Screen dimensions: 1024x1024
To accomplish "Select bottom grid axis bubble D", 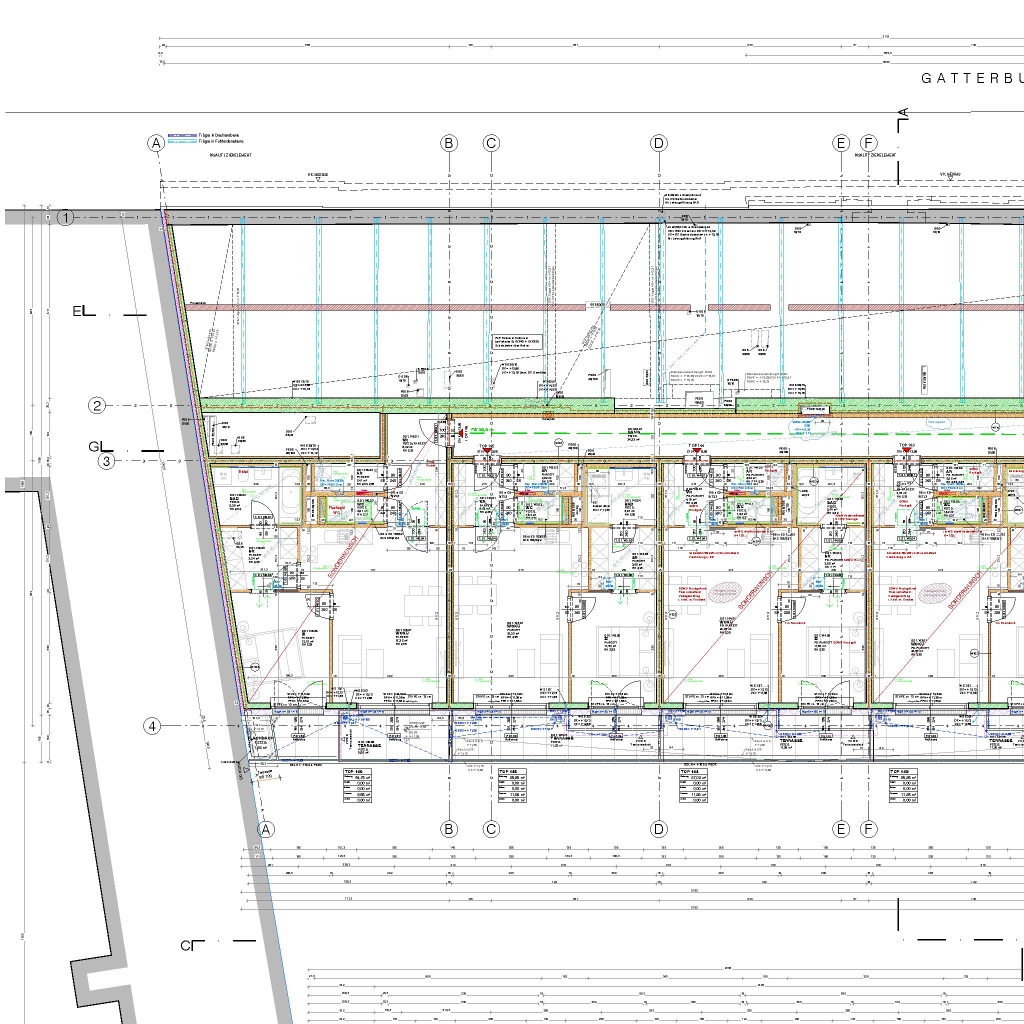I will [x=658, y=829].
